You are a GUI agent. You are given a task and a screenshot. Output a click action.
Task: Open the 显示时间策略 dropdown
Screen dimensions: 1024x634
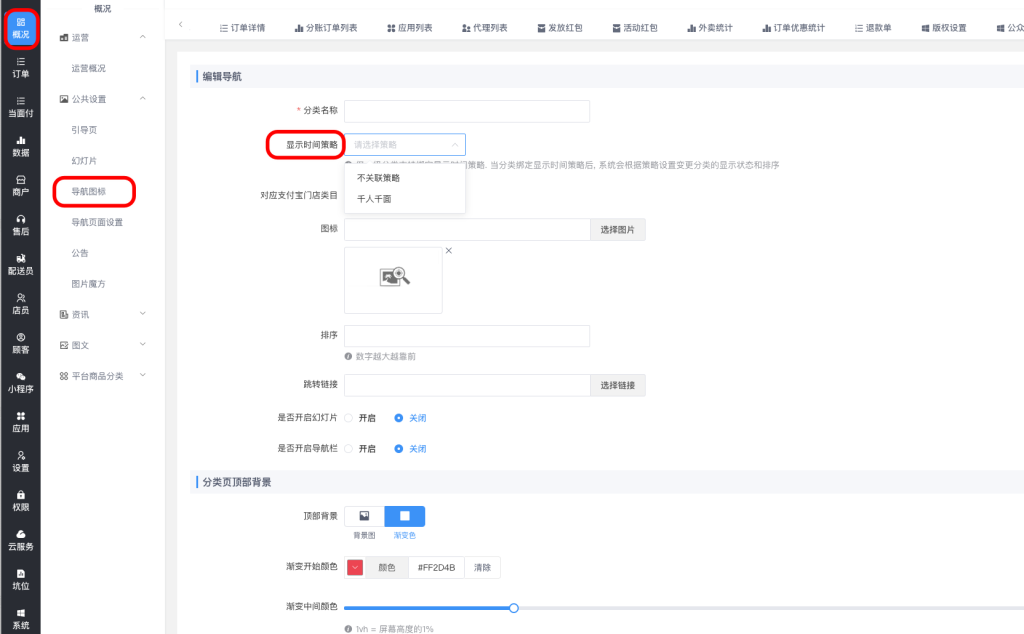tap(405, 144)
